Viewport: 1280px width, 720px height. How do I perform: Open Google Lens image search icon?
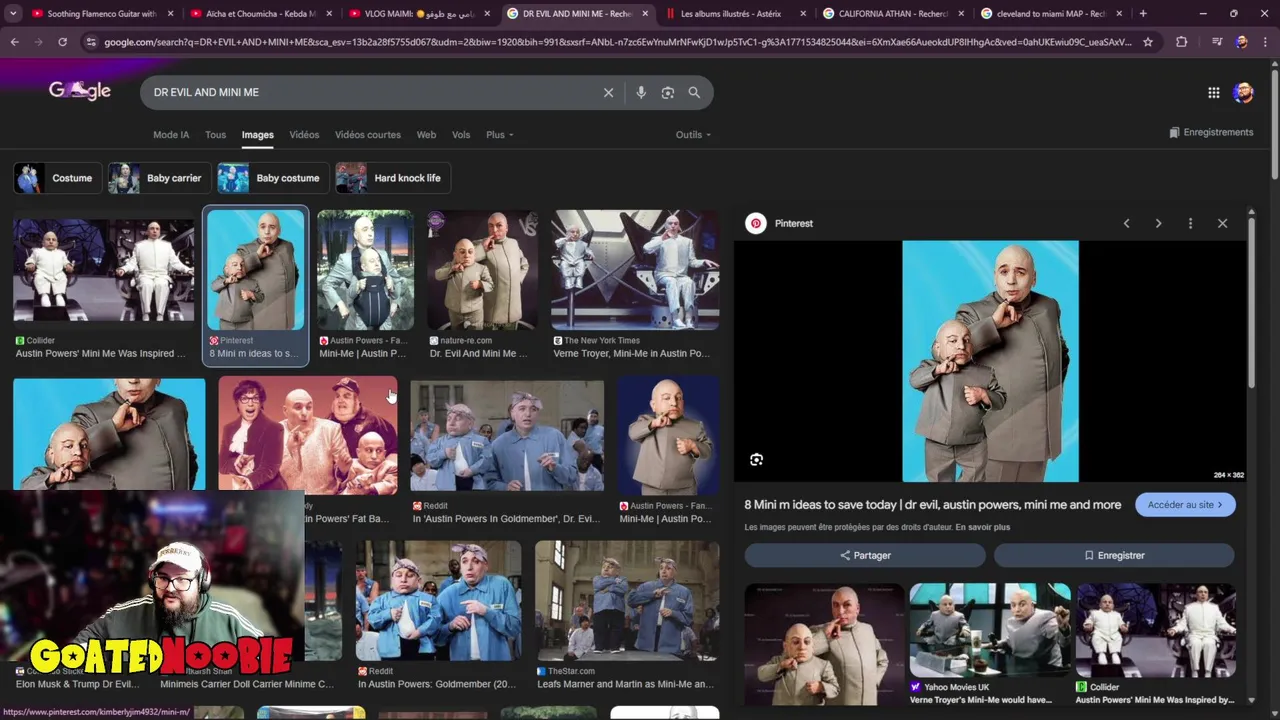[x=668, y=92]
